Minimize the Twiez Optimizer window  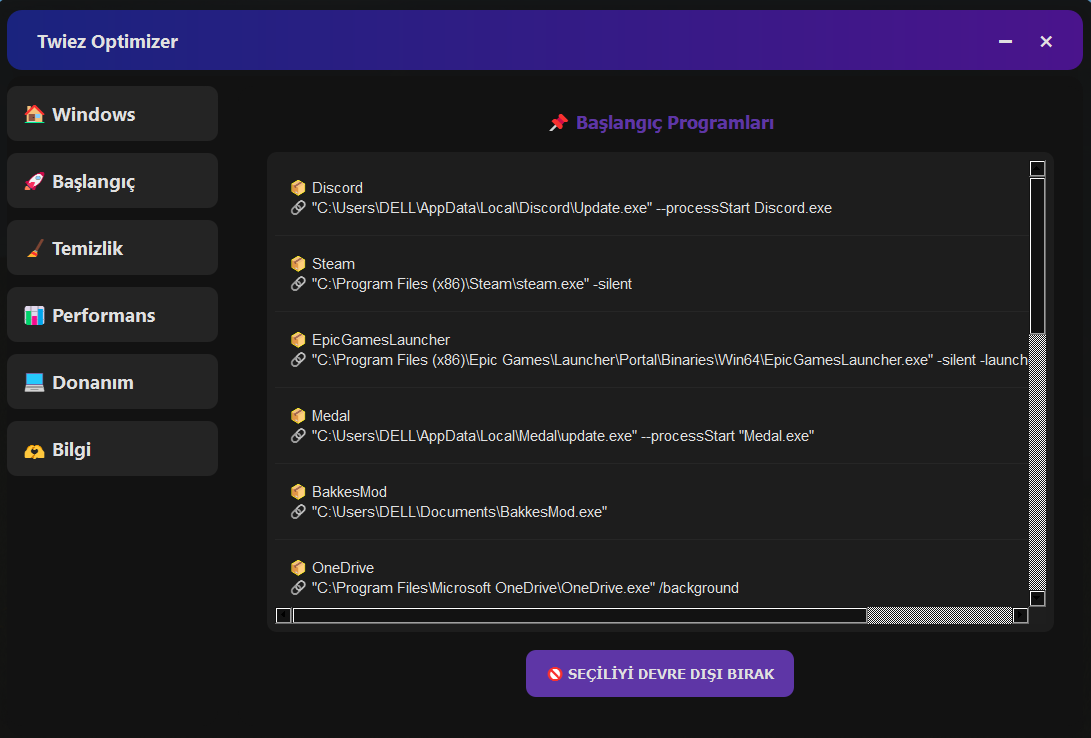tap(1005, 42)
